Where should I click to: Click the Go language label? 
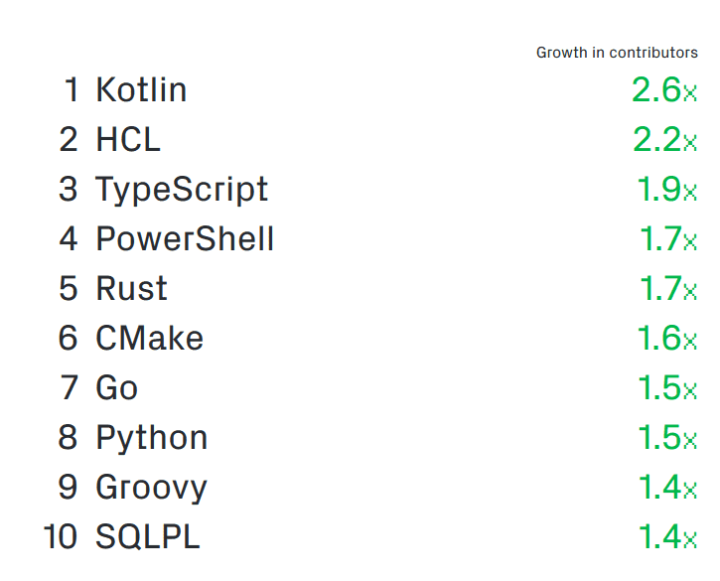coord(117,388)
